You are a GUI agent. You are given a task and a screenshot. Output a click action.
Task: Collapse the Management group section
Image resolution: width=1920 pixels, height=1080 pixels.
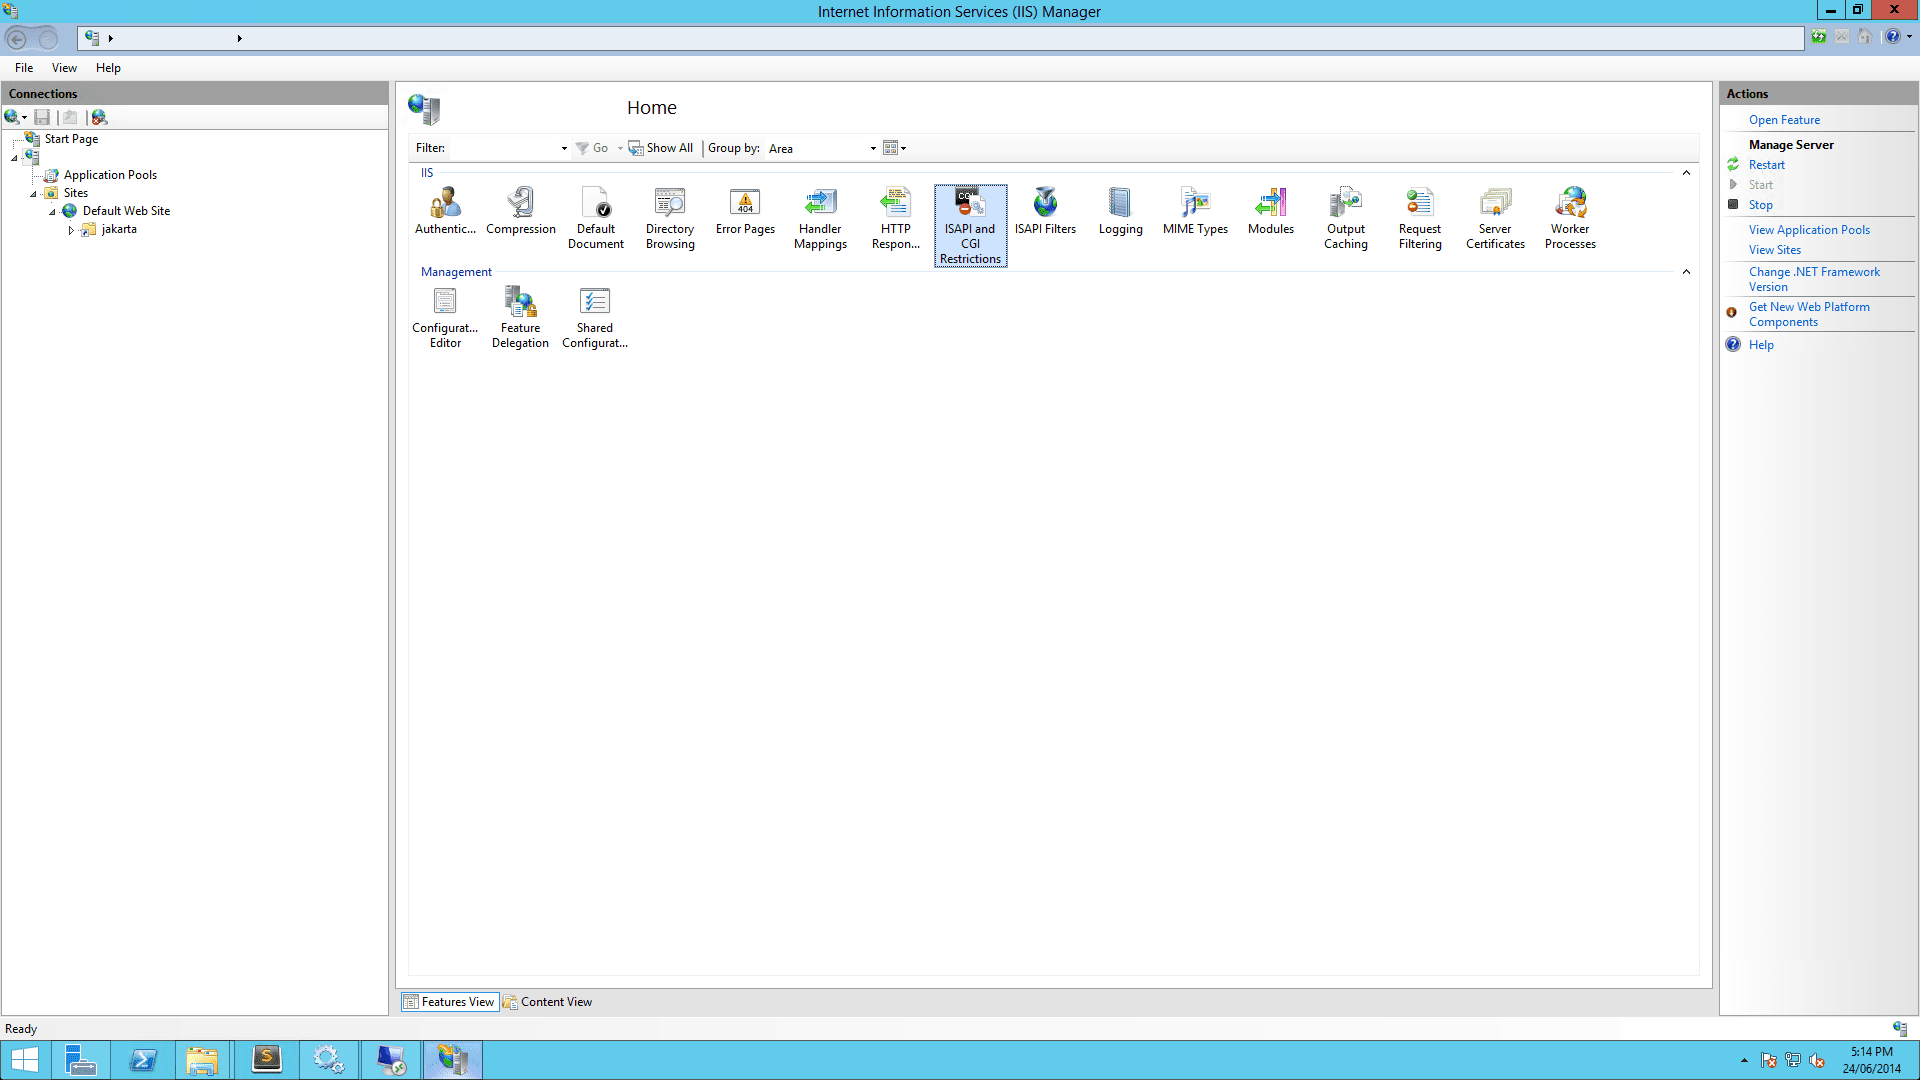[x=1686, y=272]
